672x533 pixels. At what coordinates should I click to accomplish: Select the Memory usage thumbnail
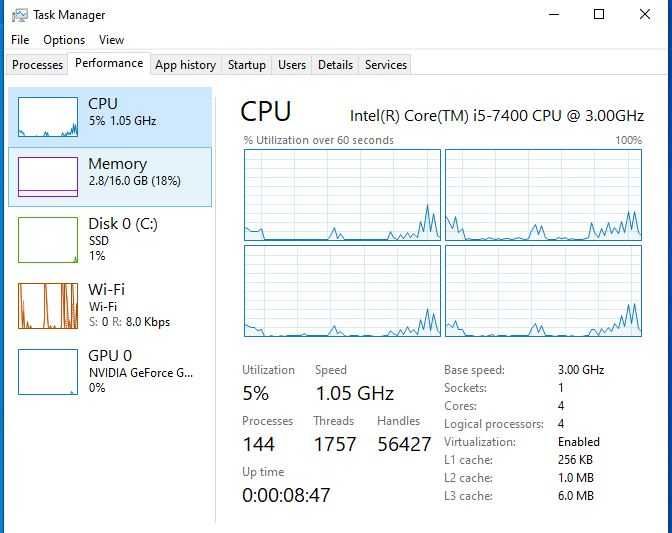coord(47,177)
